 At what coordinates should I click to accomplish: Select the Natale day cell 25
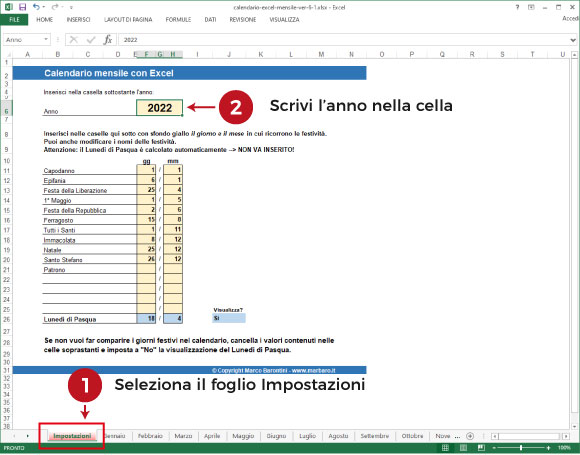tap(146, 249)
